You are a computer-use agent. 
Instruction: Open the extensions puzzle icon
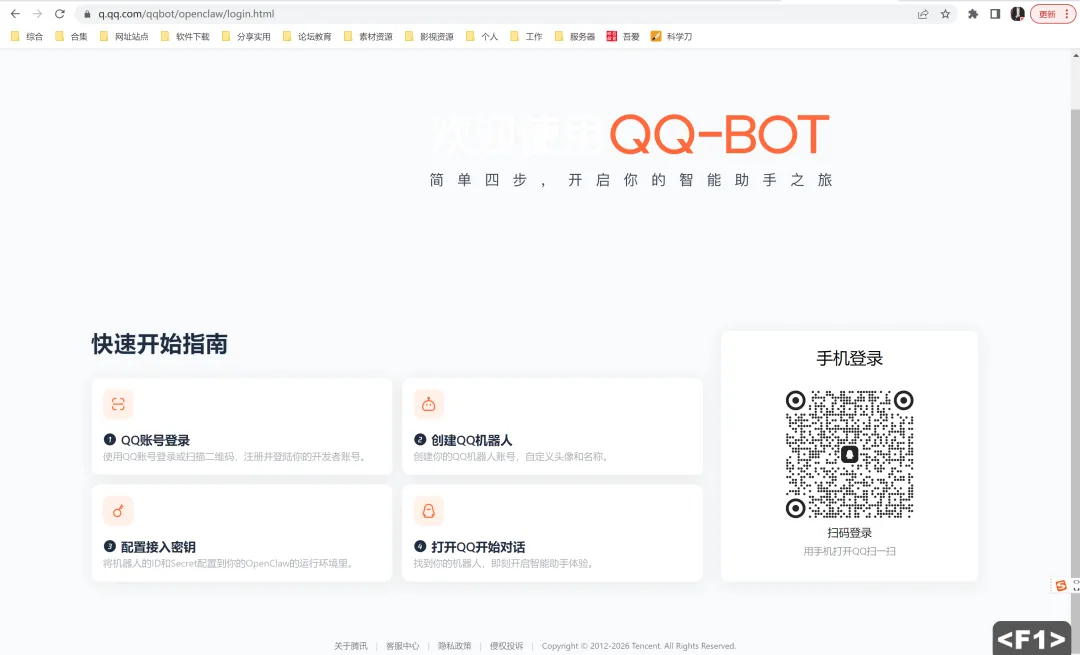coord(973,14)
